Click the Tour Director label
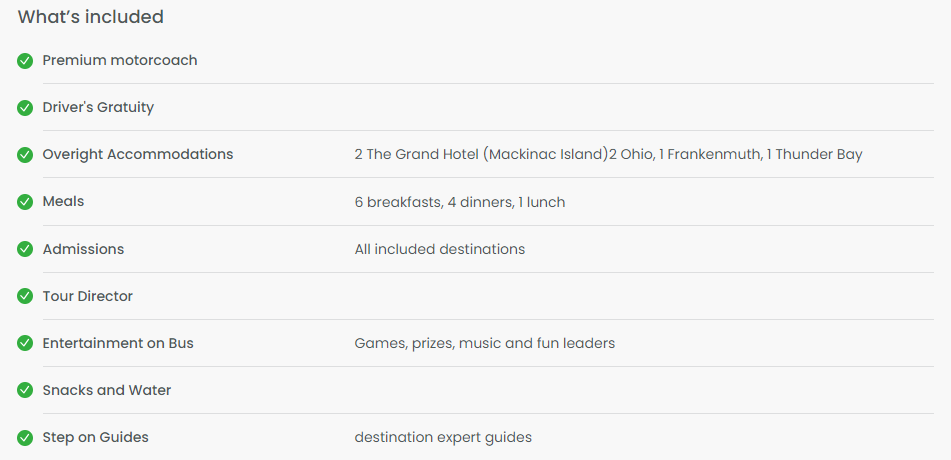The width and height of the screenshot is (951, 460). pyautogui.click(x=87, y=296)
